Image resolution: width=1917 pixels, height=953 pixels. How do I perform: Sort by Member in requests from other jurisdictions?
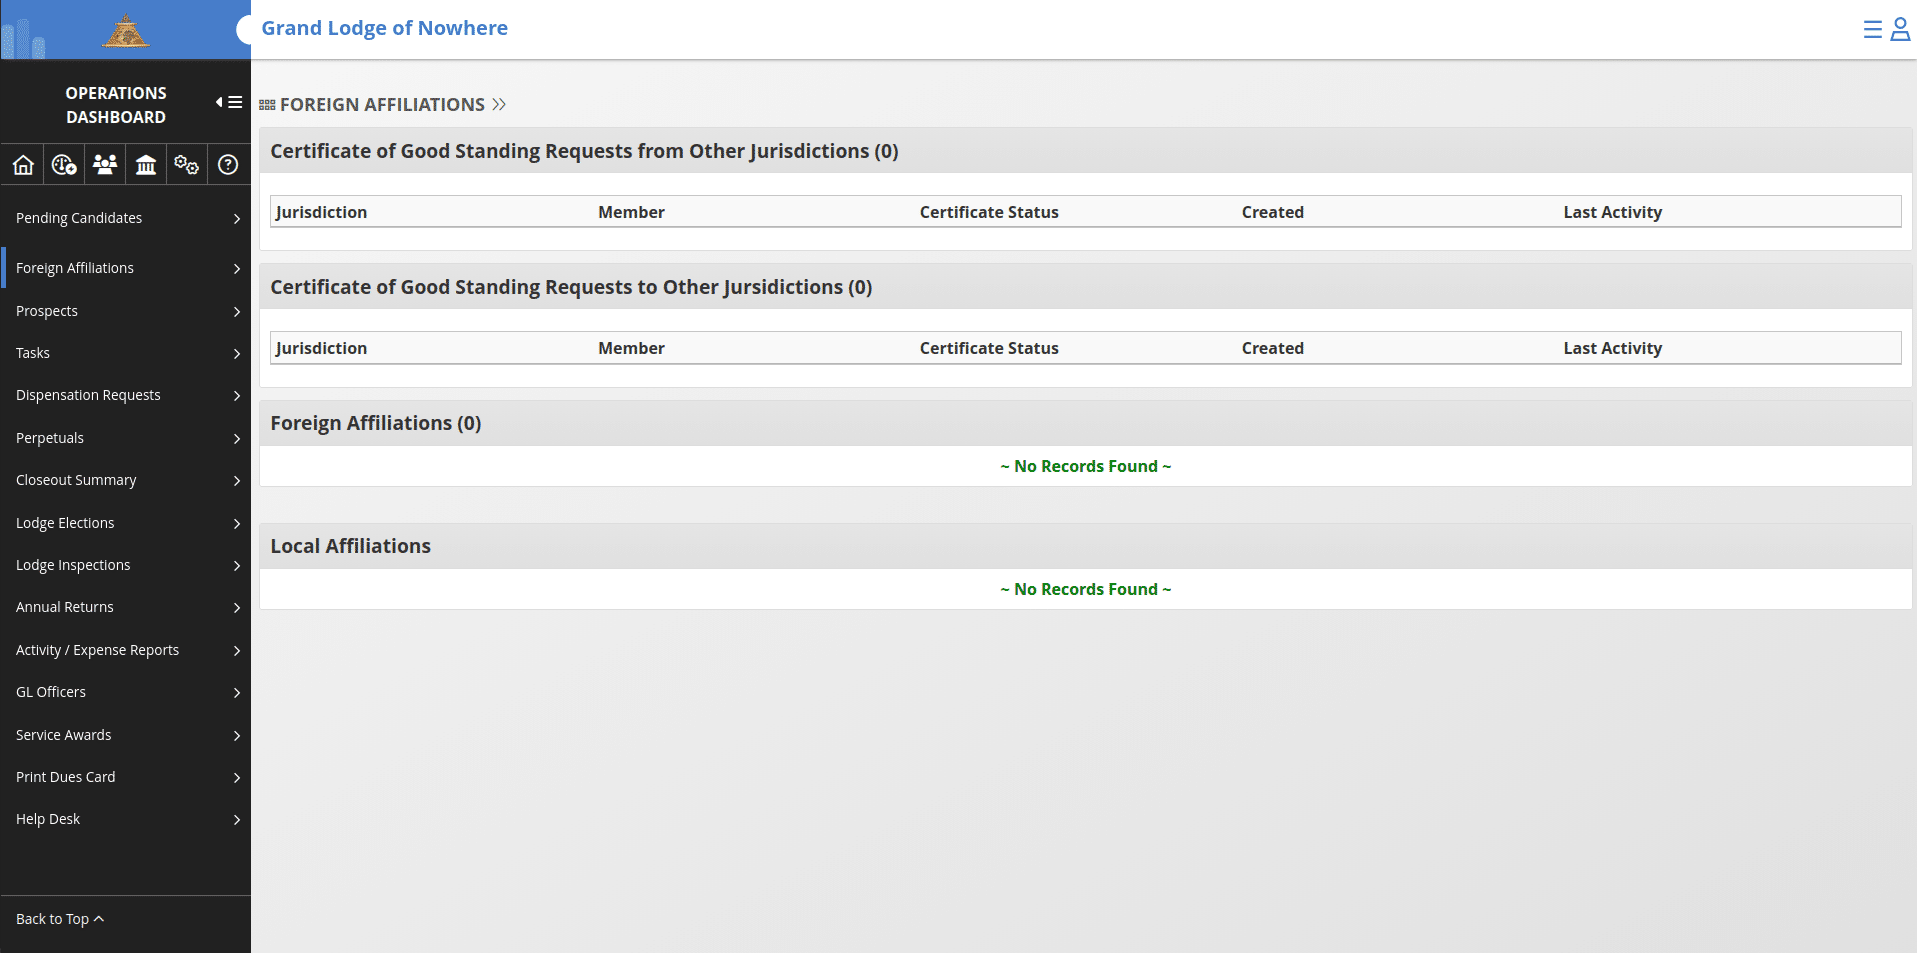[x=631, y=212]
